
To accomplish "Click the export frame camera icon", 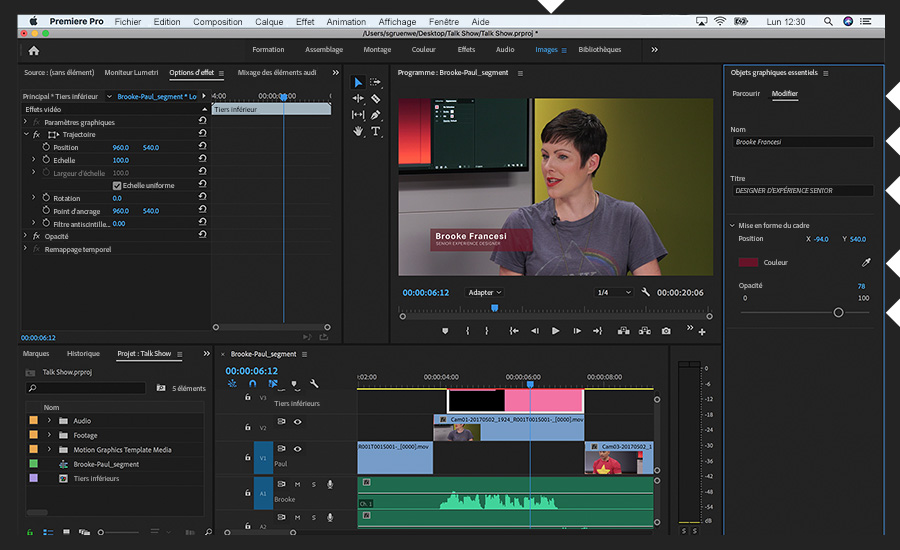I will click(666, 331).
